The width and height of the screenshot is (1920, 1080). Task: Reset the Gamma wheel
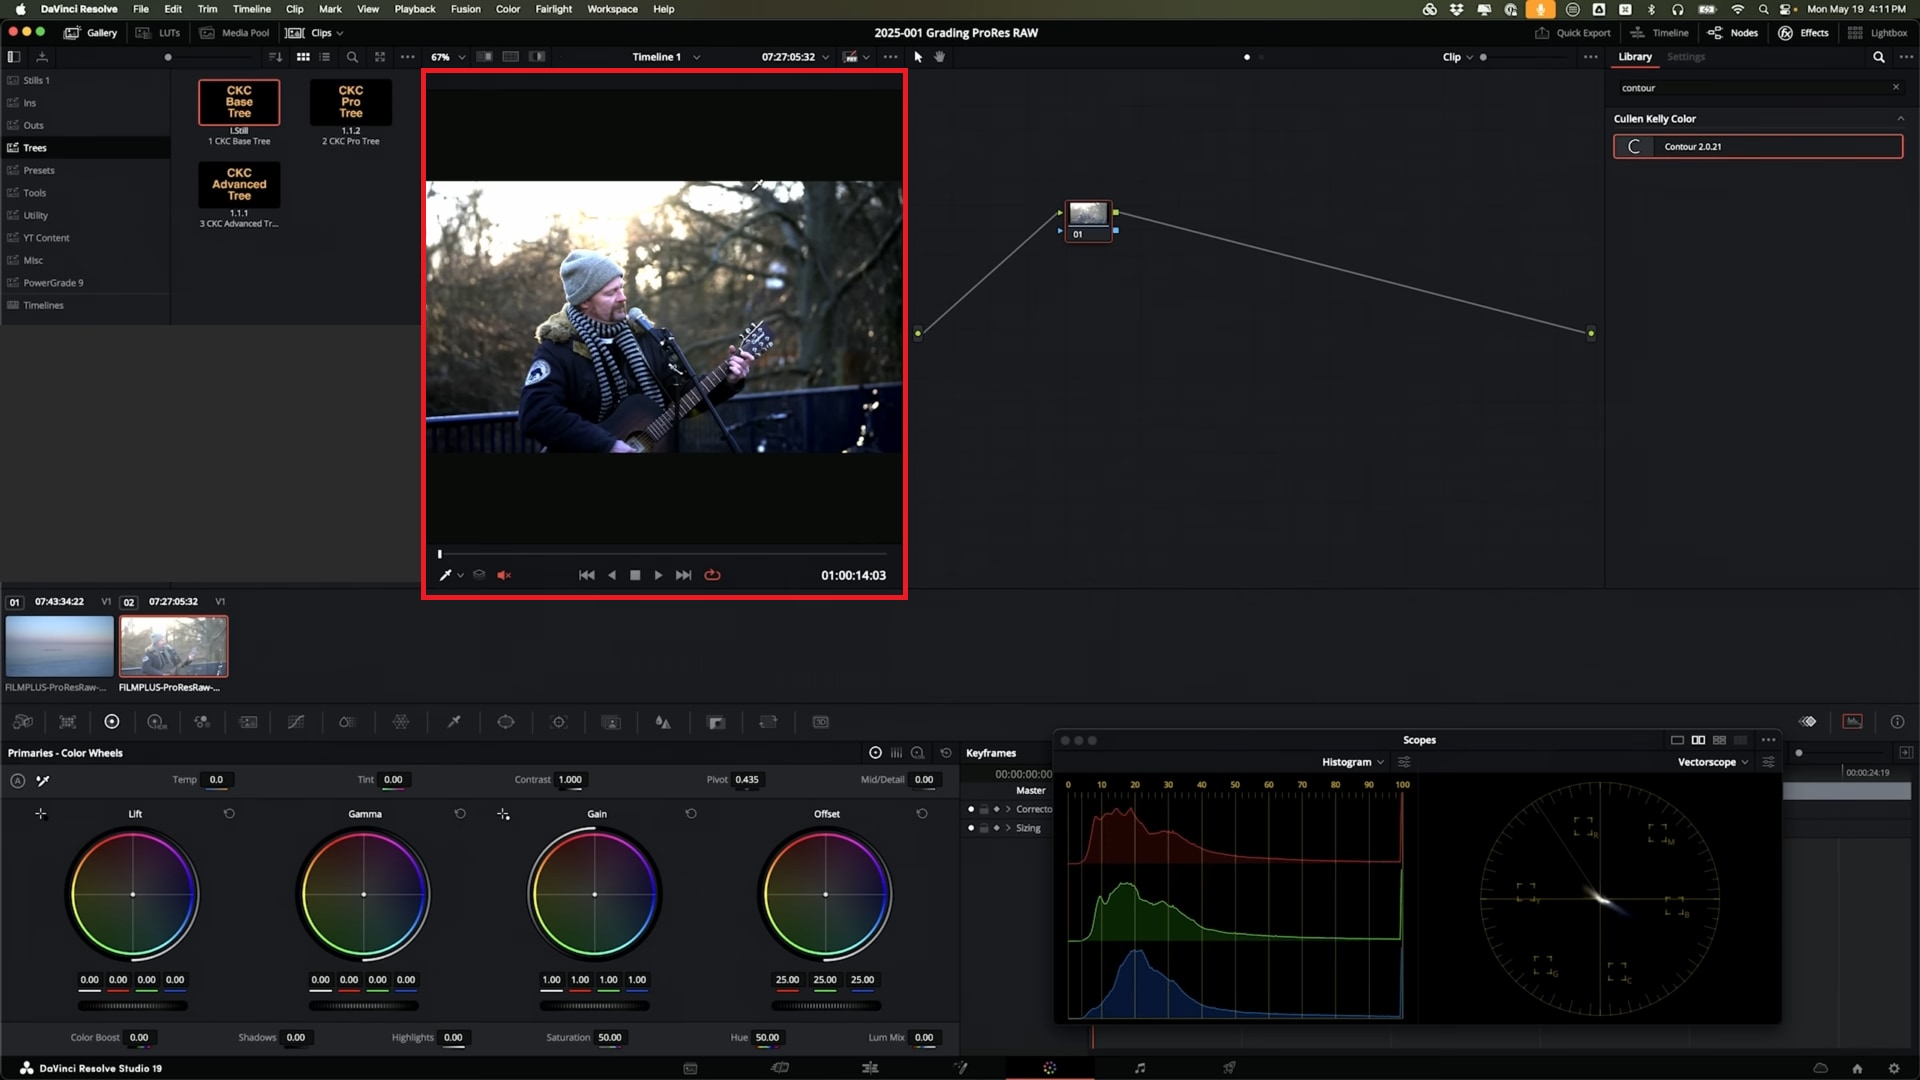click(x=460, y=814)
